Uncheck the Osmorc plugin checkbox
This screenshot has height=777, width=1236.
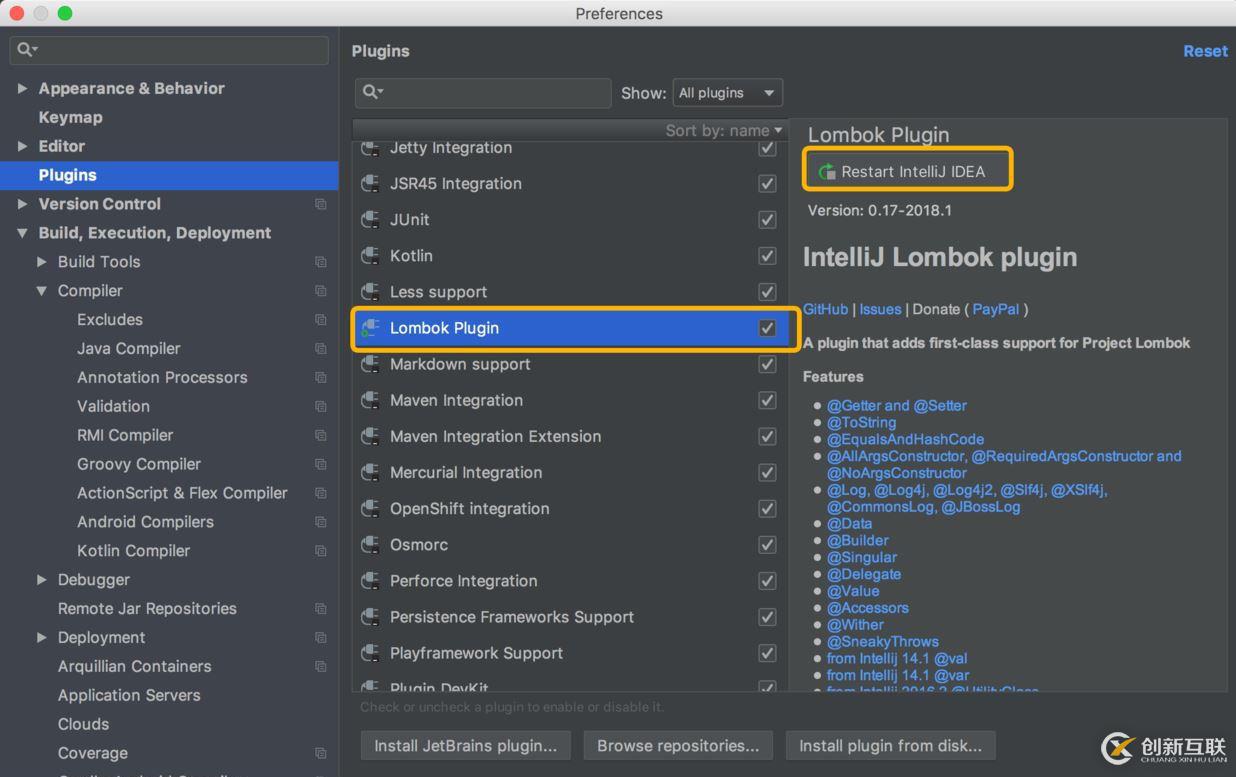767,545
